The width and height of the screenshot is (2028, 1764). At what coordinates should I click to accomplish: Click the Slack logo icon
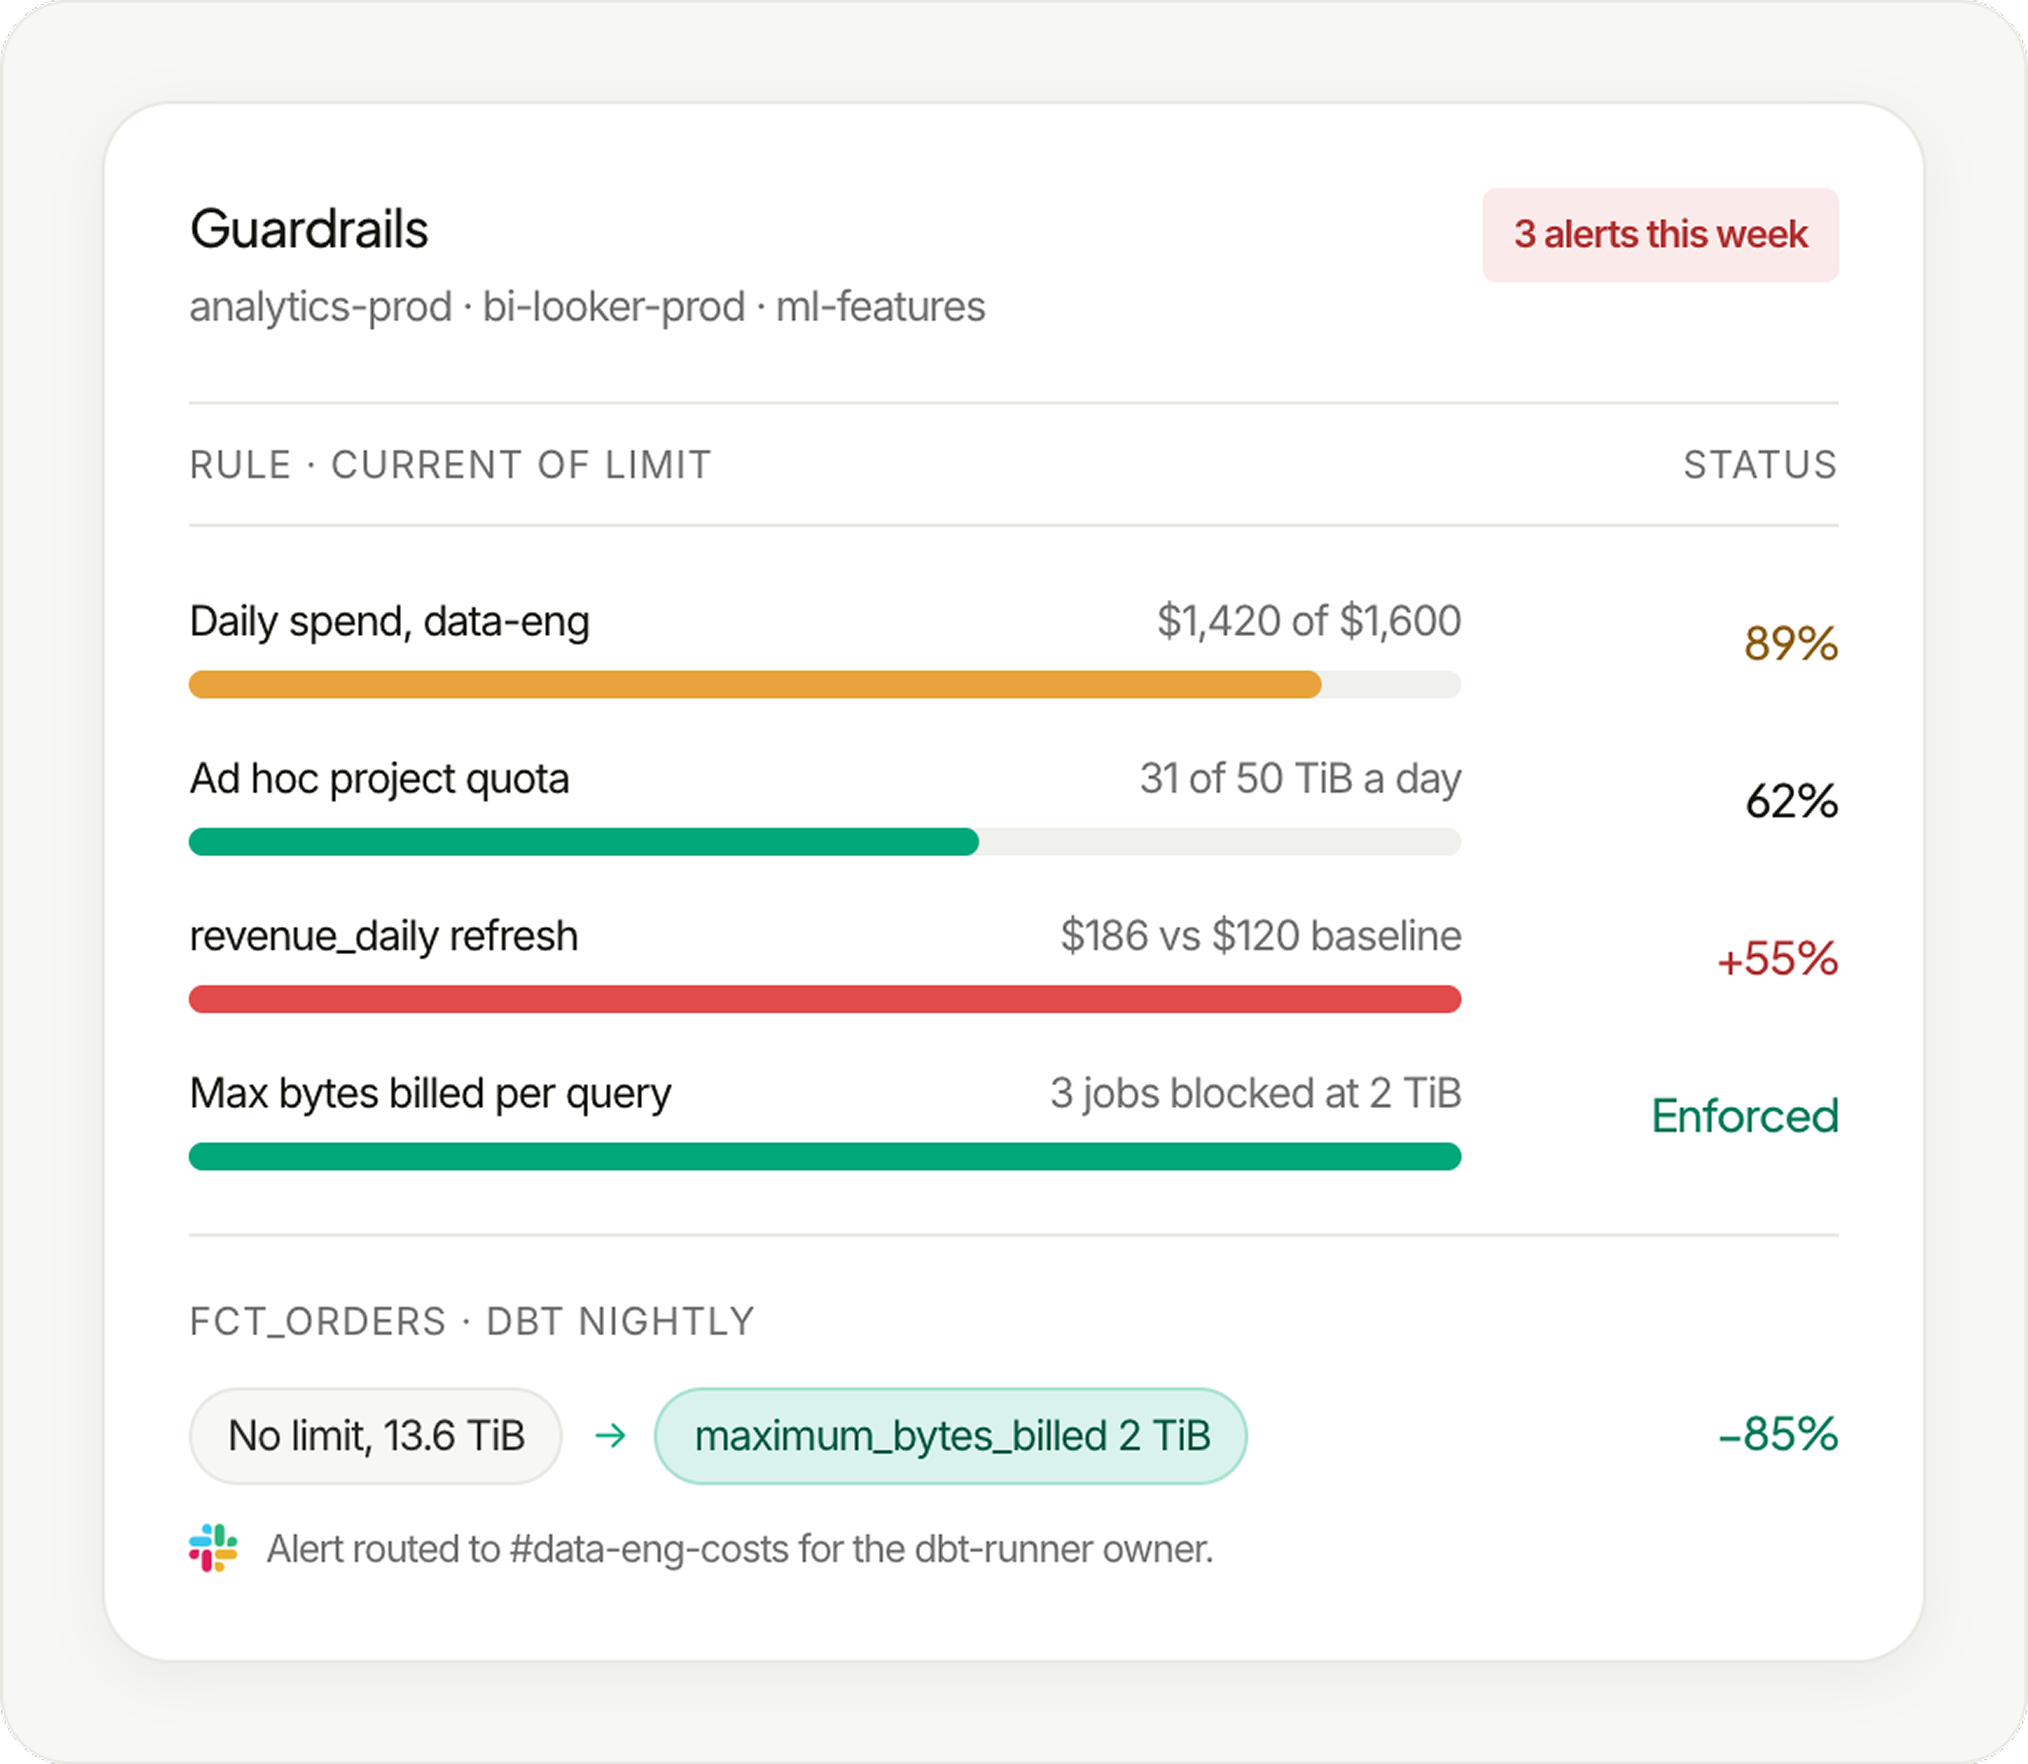[x=213, y=1548]
